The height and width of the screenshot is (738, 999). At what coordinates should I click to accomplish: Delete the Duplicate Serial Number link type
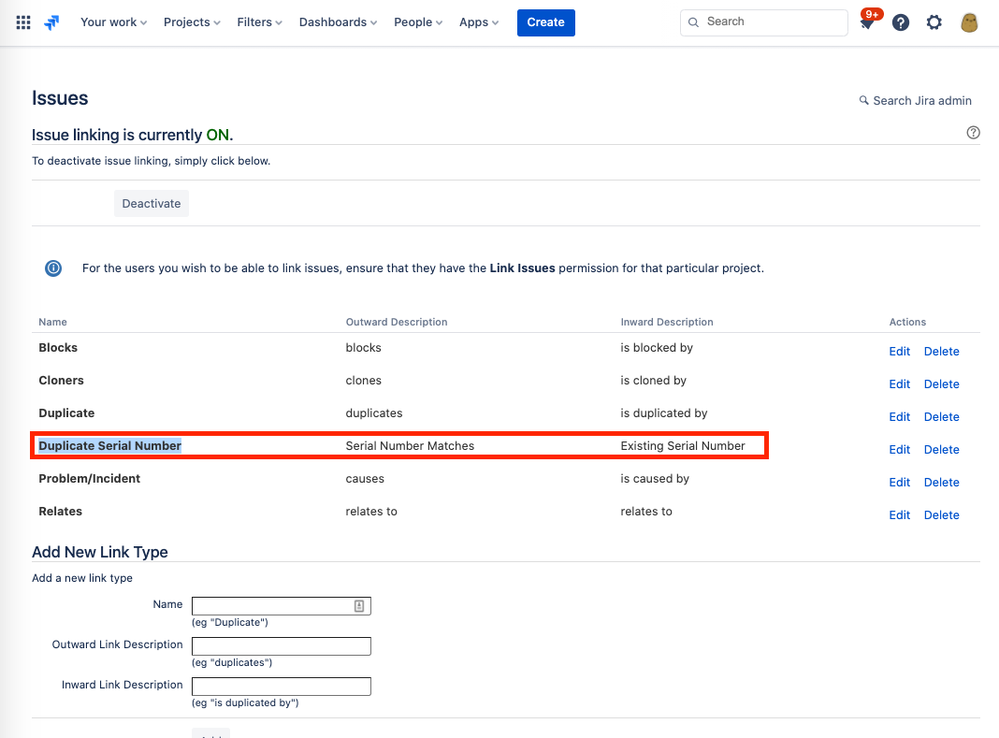point(941,449)
